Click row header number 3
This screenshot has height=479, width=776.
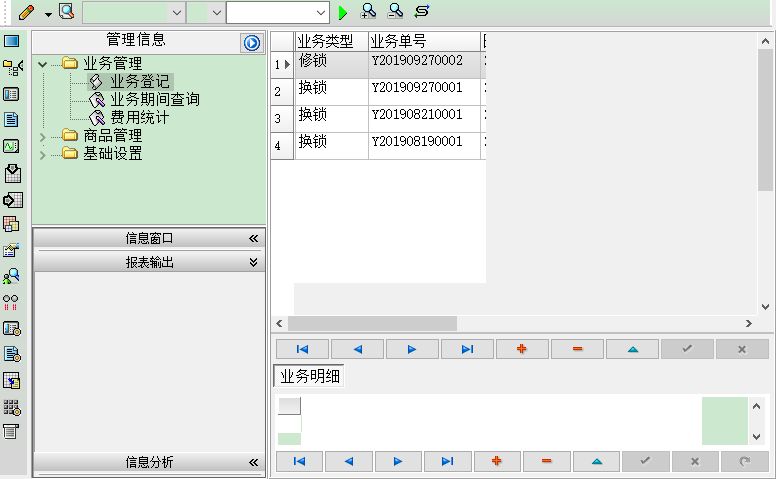coord(282,119)
